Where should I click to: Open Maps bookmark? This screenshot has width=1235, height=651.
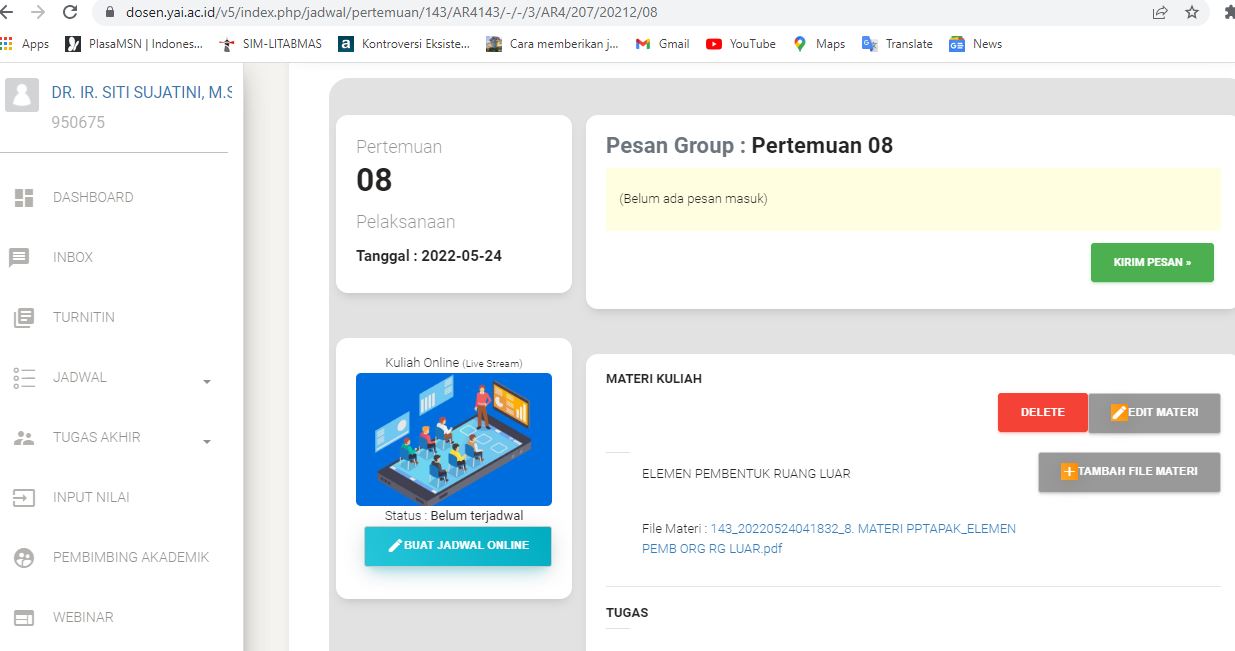tap(819, 44)
